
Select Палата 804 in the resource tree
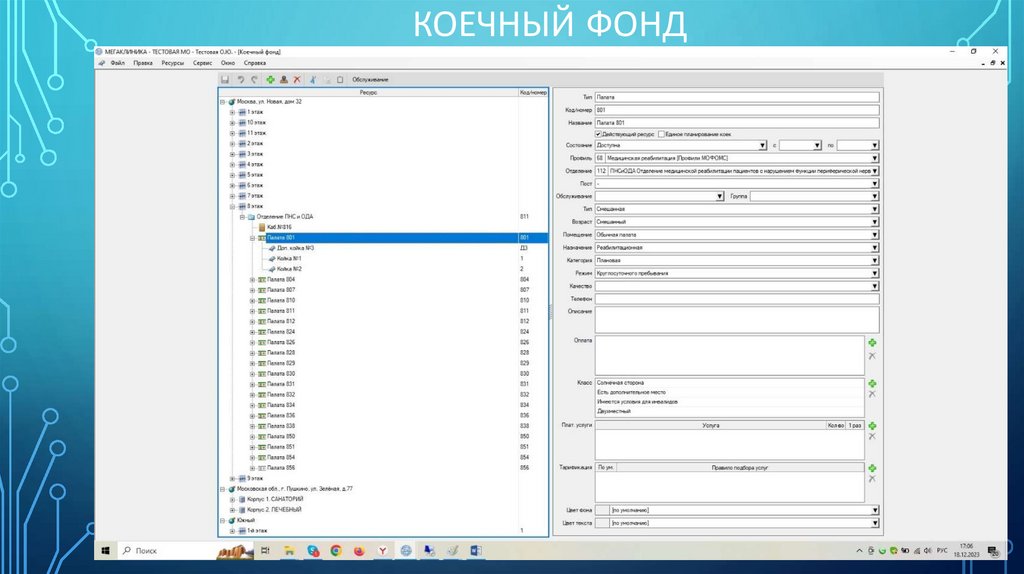tap(281, 279)
